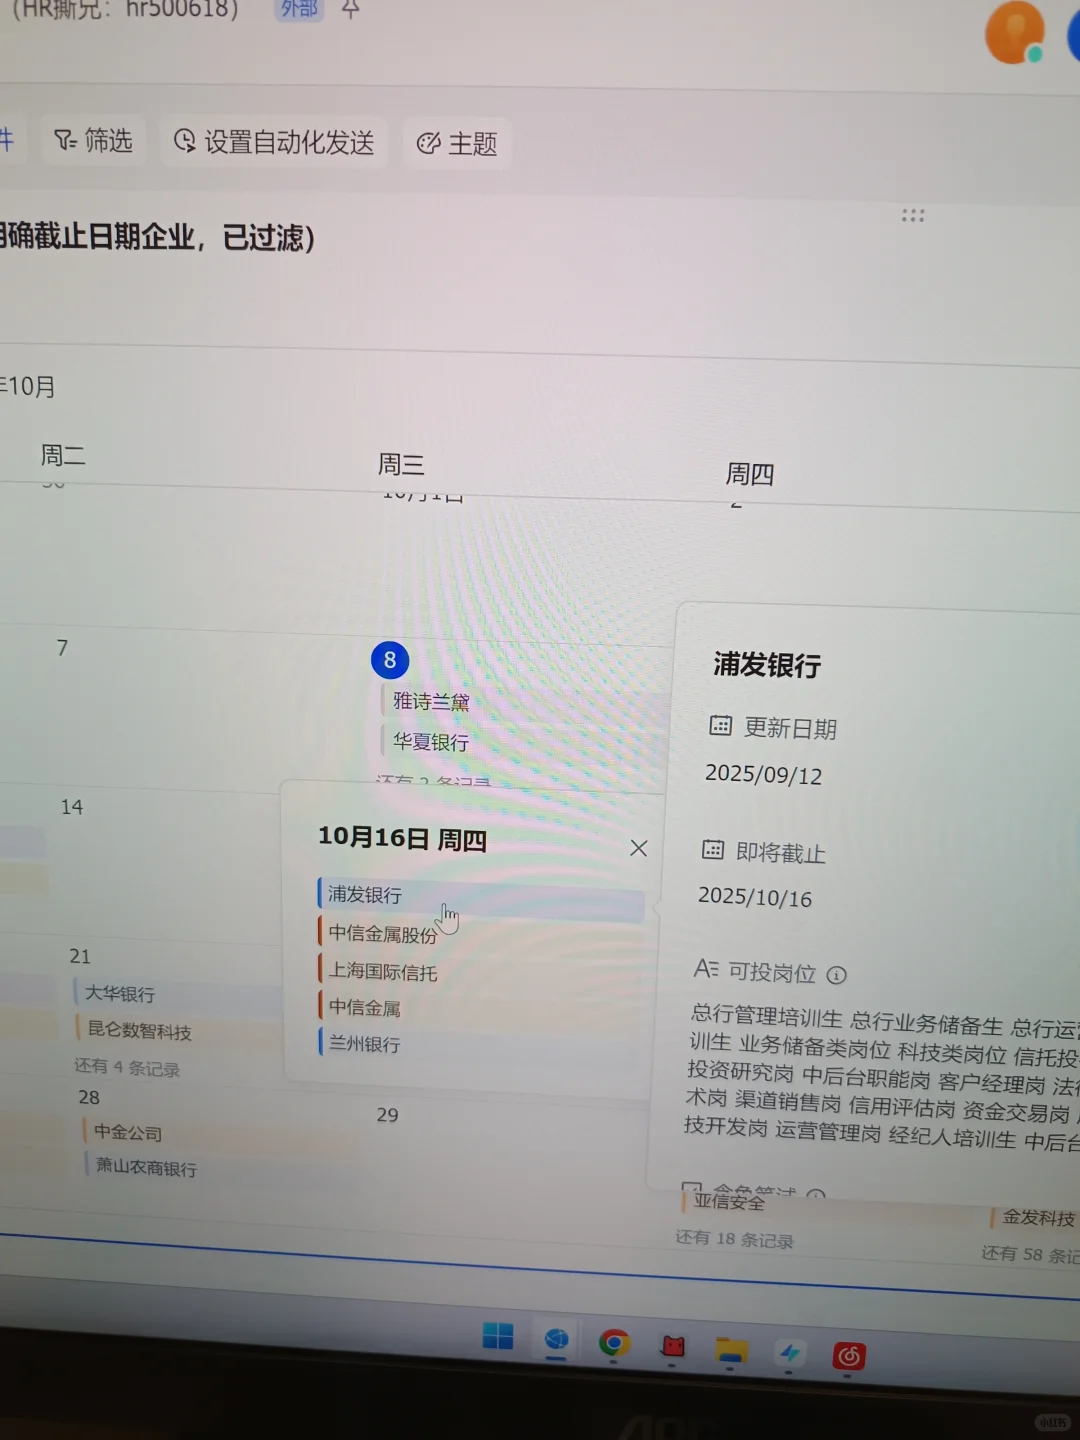Open the 萧山农商银行 calendar entry
1080x1440 pixels.
tap(144, 1167)
